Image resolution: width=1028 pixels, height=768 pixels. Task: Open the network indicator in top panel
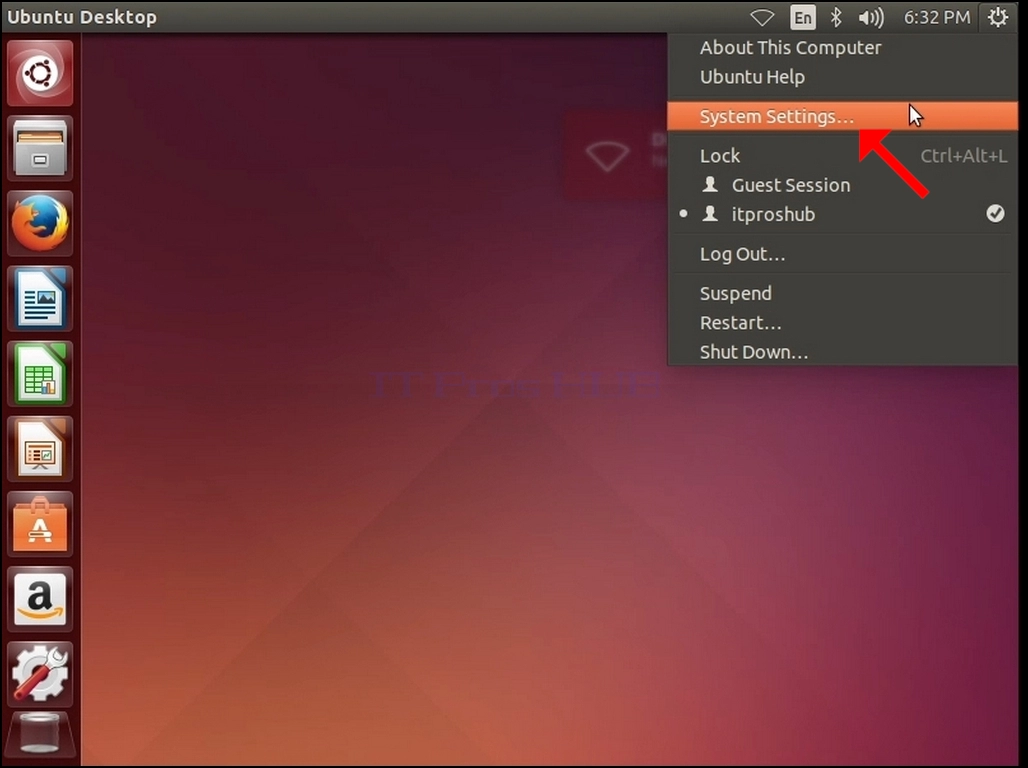[x=762, y=17]
